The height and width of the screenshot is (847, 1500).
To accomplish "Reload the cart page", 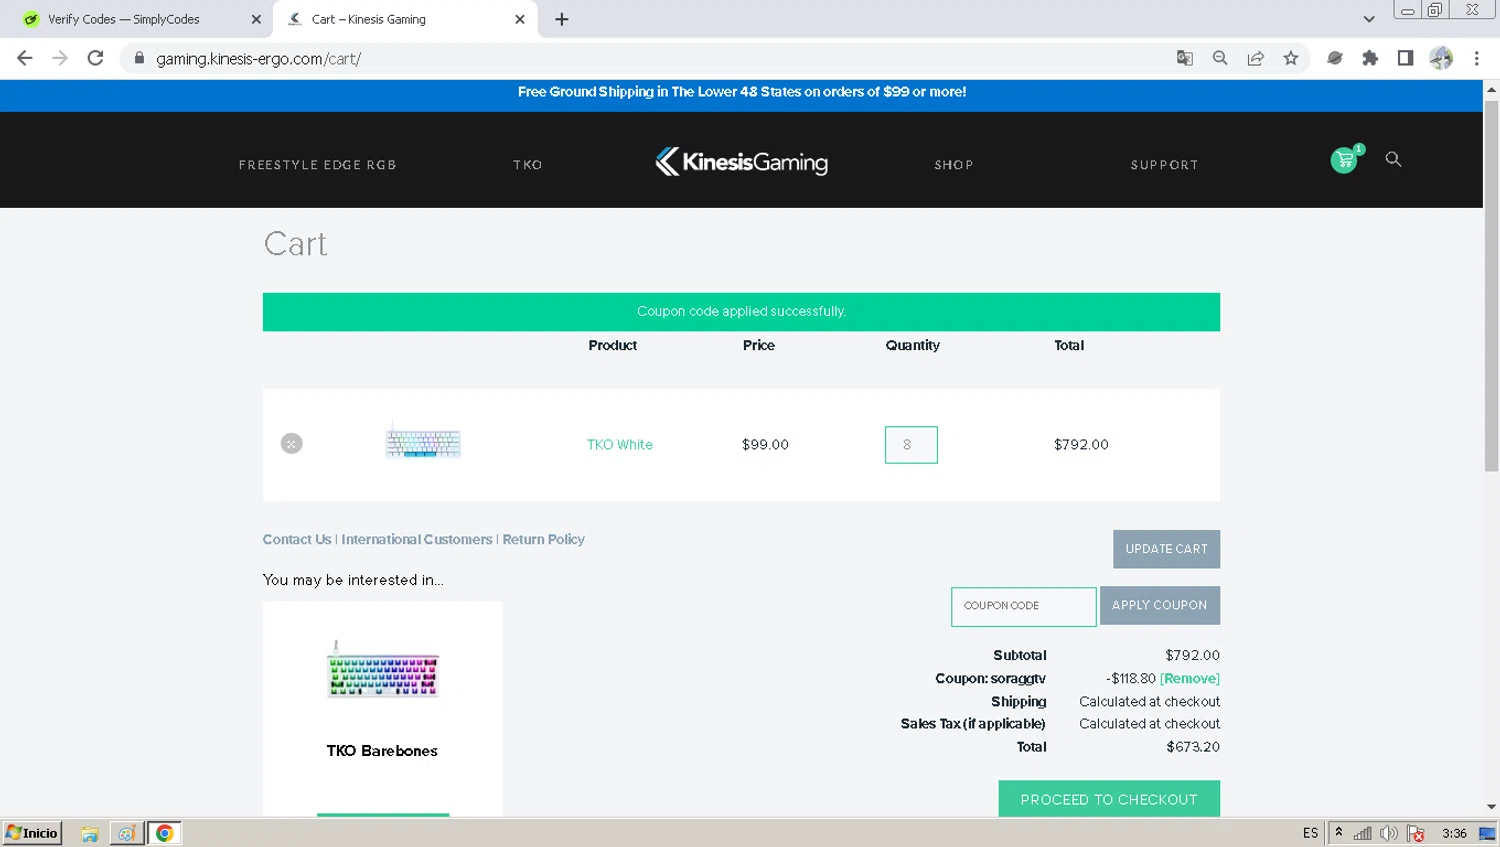I will (x=95, y=58).
